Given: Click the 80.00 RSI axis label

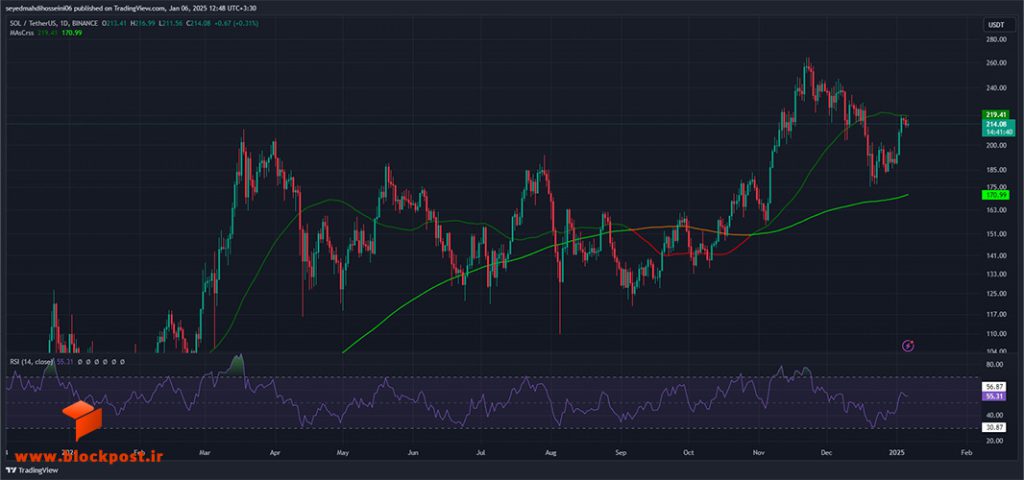Looking at the screenshot, I should (994, 364).
